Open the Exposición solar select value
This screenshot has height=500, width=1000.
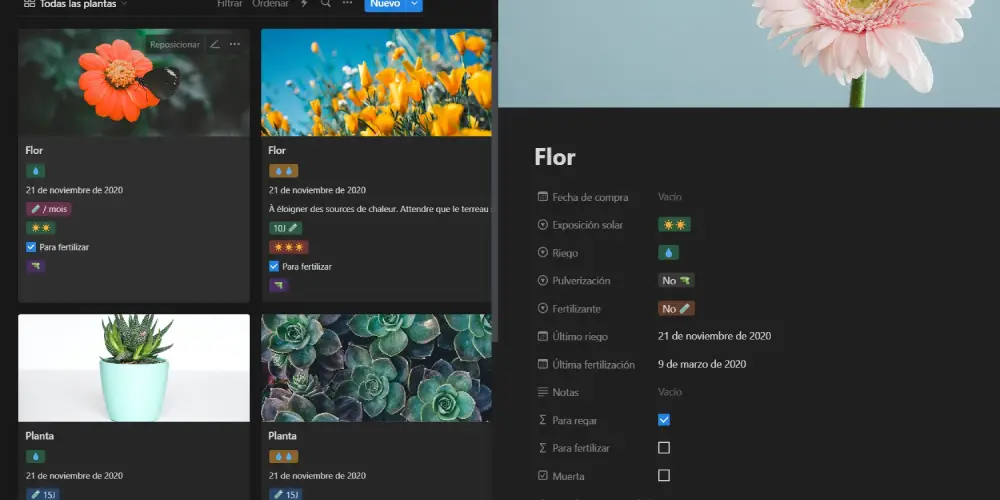[674, 225]
